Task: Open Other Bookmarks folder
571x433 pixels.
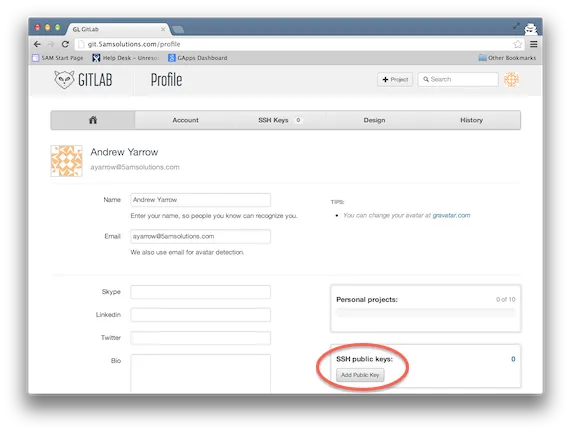Action: pyautogui.click(x=507, y=58)
